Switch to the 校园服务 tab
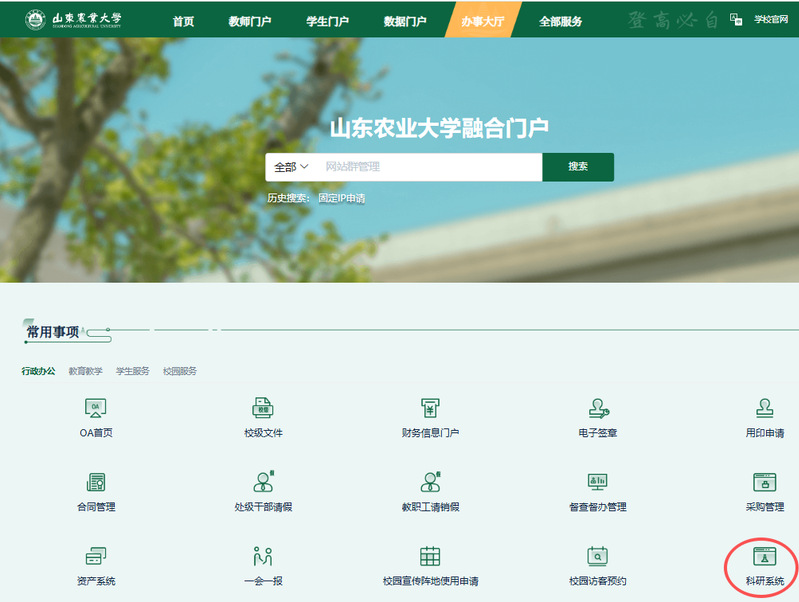799x602 pixels. tap(180, 371)
